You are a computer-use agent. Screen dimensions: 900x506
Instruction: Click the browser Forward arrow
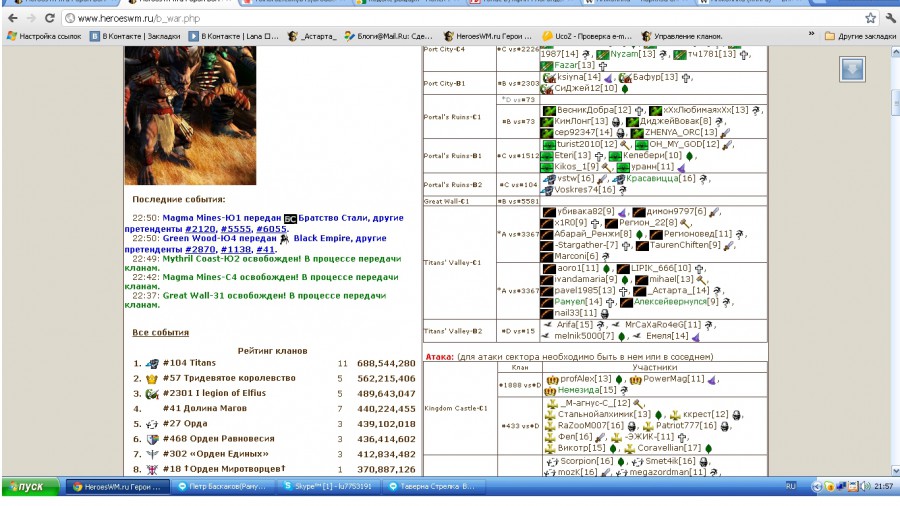pos(31,18)
